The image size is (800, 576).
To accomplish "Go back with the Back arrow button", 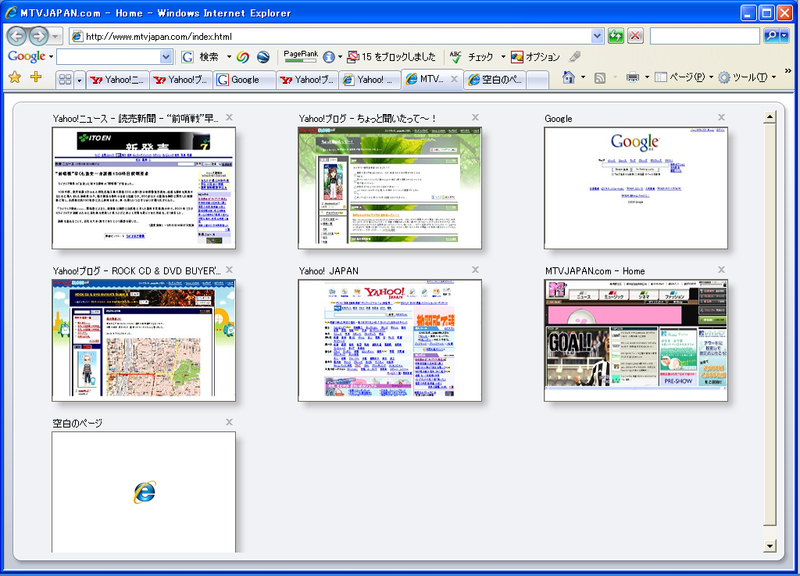I will click(17, 36).
